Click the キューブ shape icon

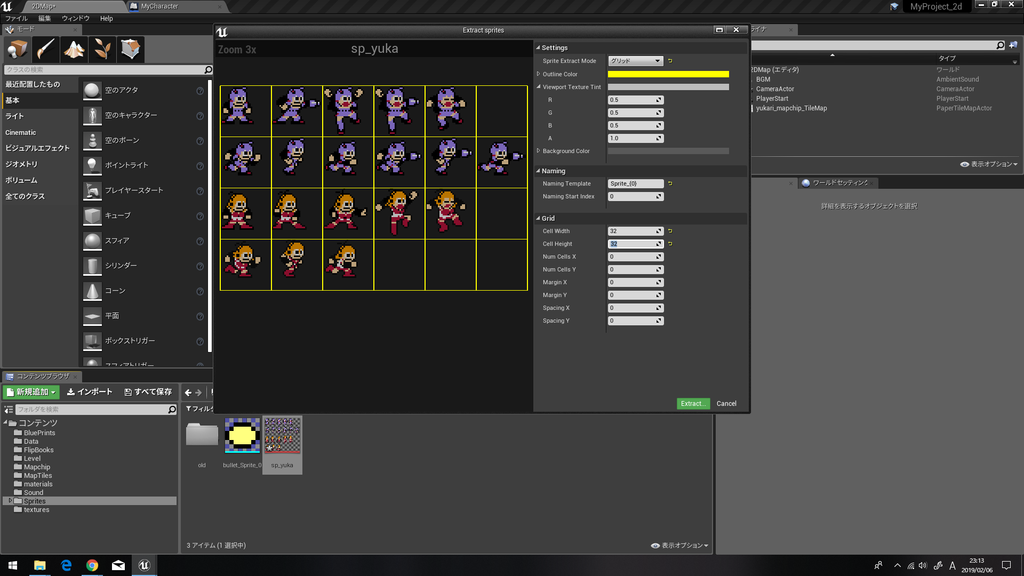tap(92, 216)
